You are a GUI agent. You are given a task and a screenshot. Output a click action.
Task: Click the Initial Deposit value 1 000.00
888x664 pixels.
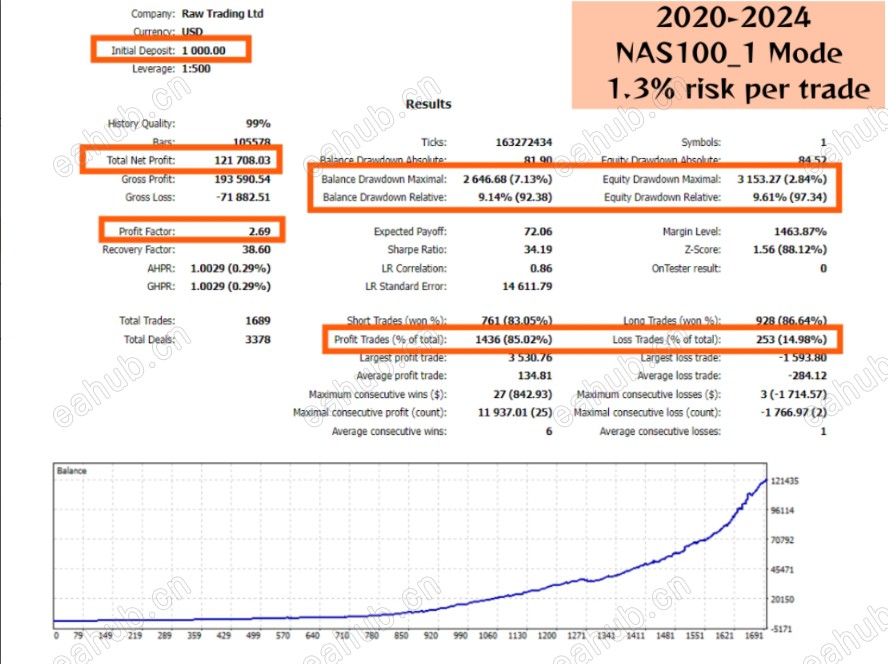click(x=203, y=50)
